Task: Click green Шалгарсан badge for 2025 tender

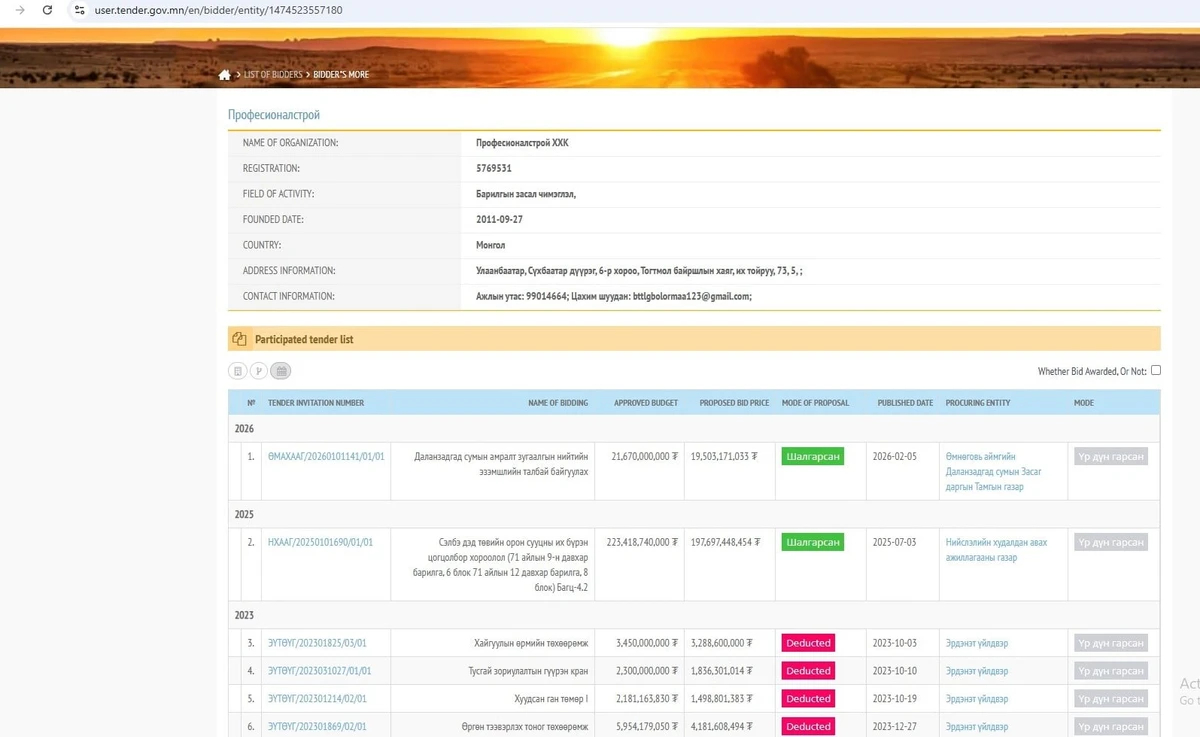Action: coord(812,542)
